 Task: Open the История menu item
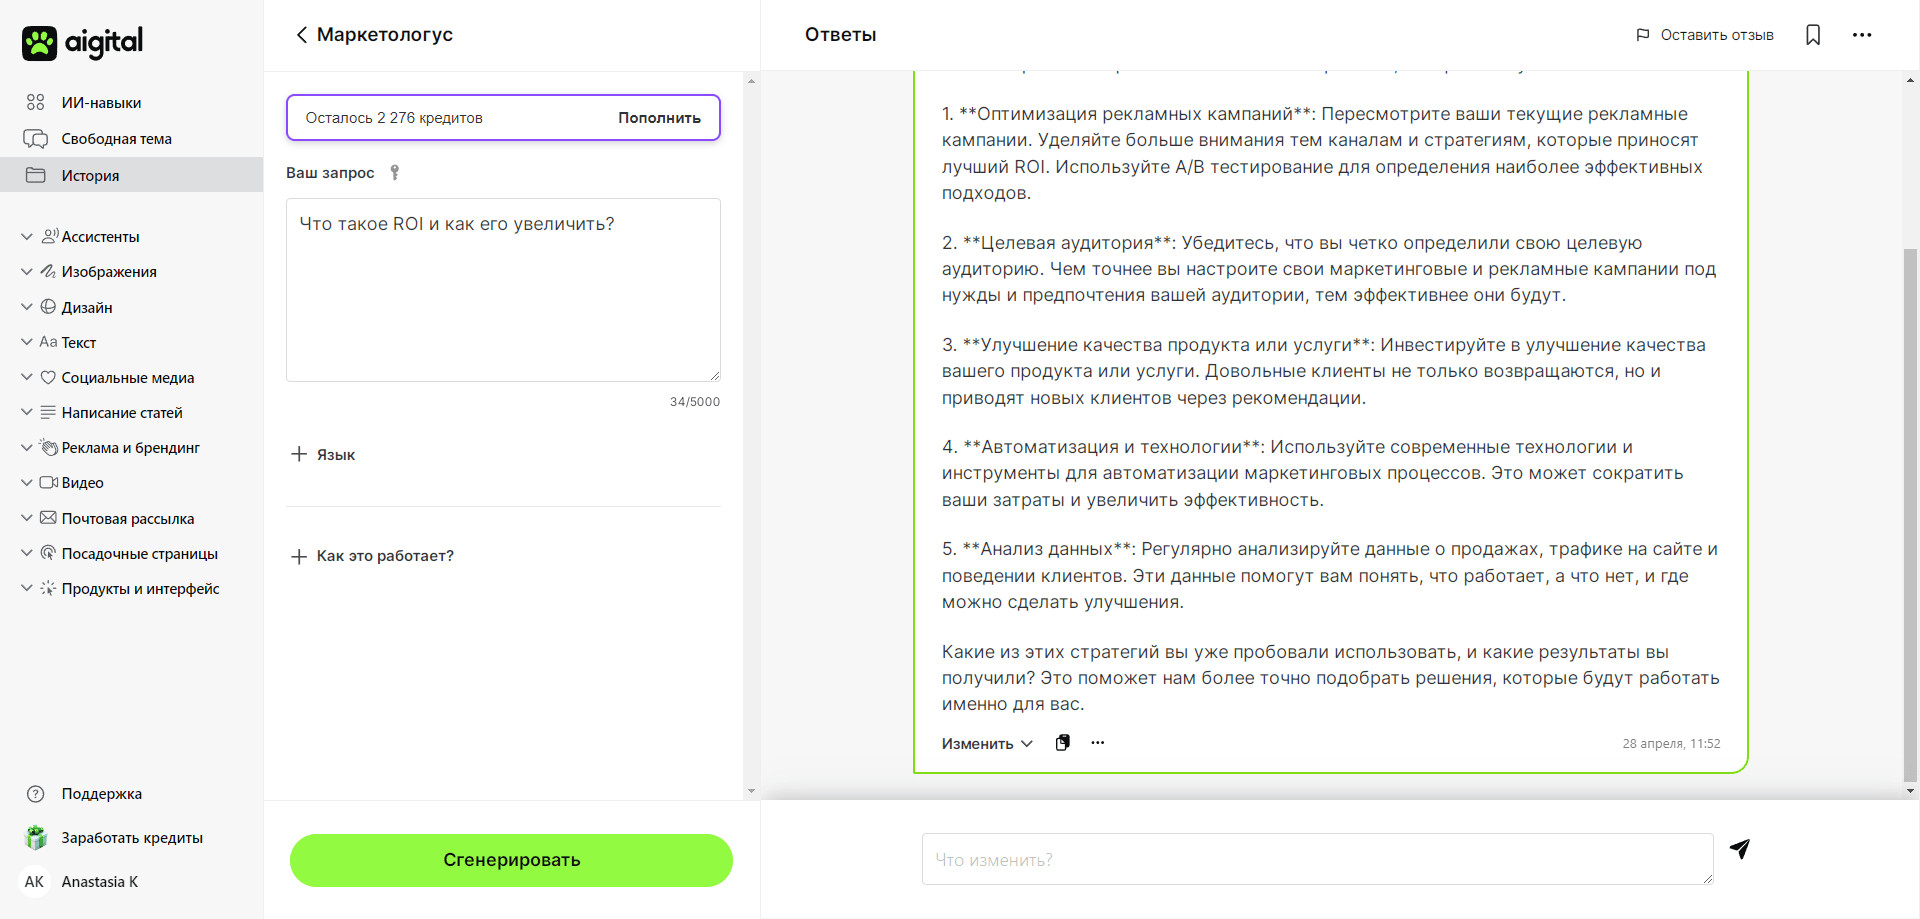131,175
